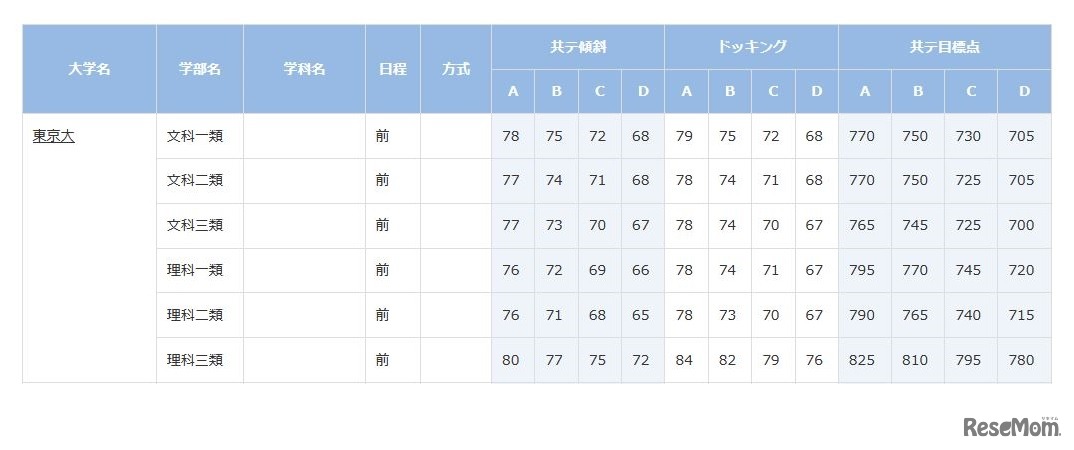Click the 共テ目標点 group header
This screenshot has height=450, width=1074.
[944, 47]
